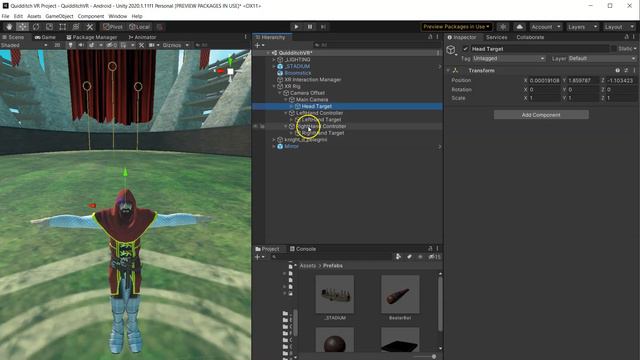
Task: Click the Head Target object cube icon
Action: (451, 50)
